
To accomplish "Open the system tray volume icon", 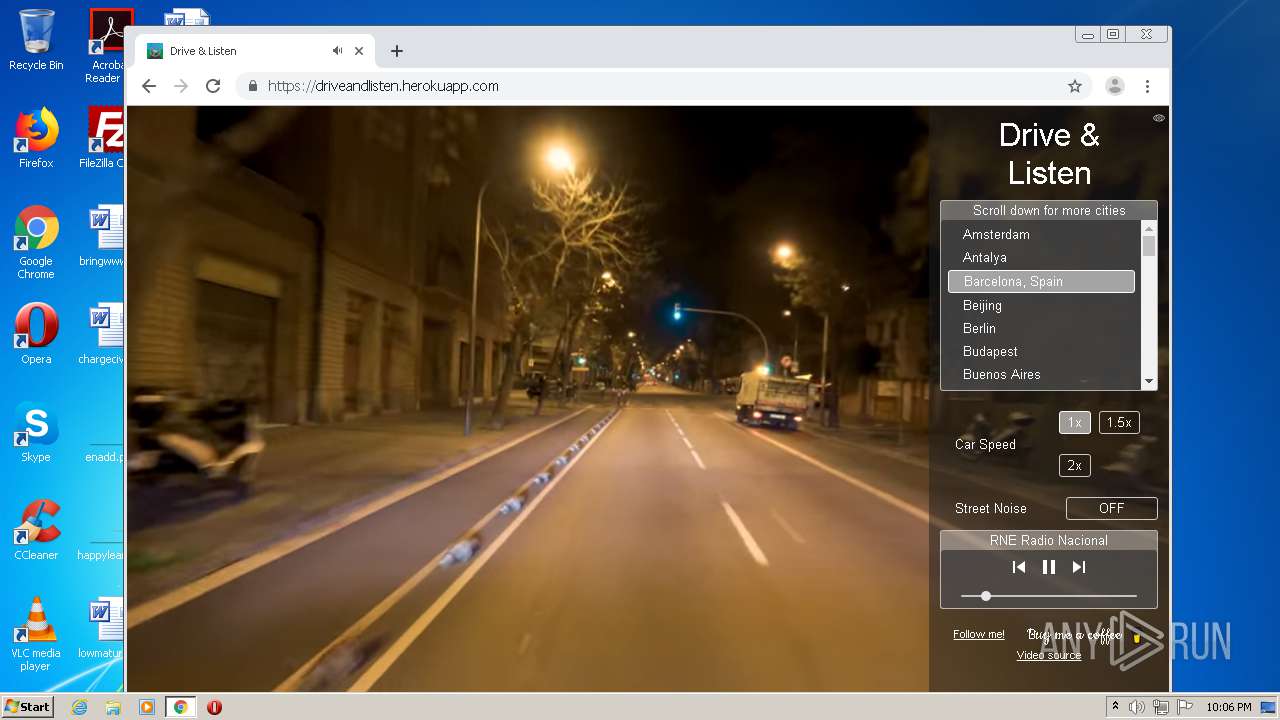I will (x=1137, y=707).
